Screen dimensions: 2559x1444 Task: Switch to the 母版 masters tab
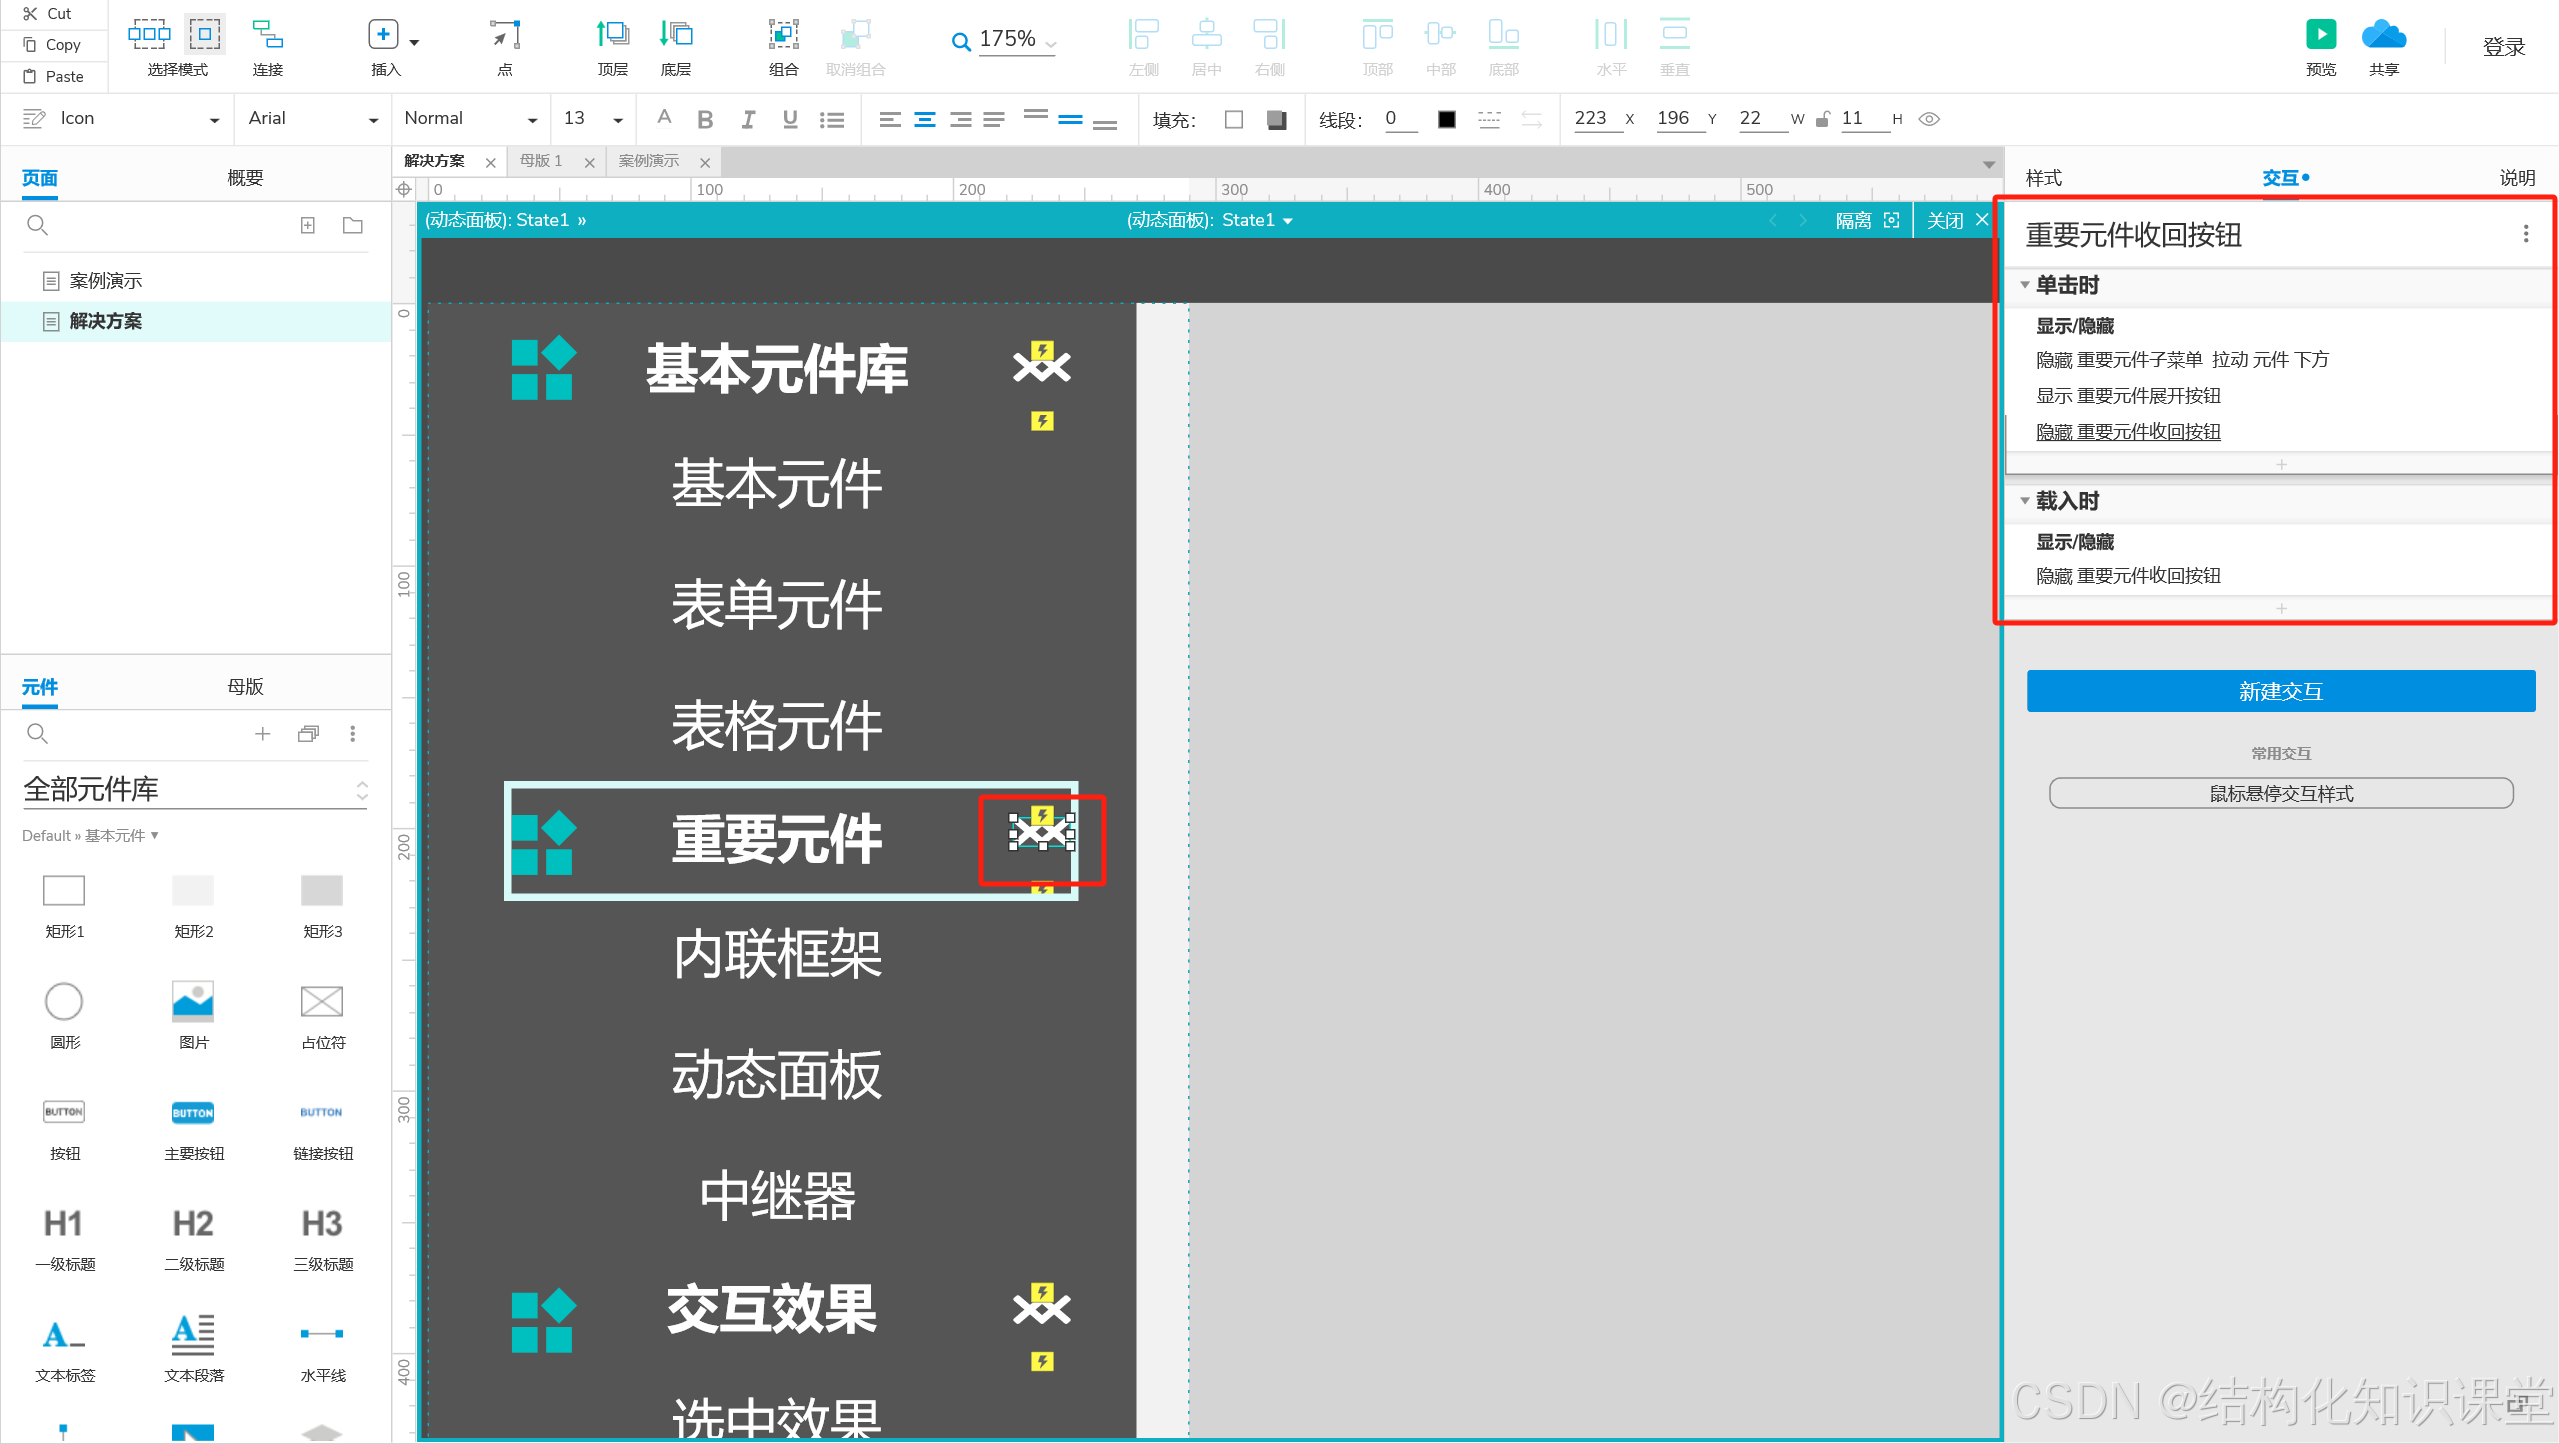[x=245, y=686]
